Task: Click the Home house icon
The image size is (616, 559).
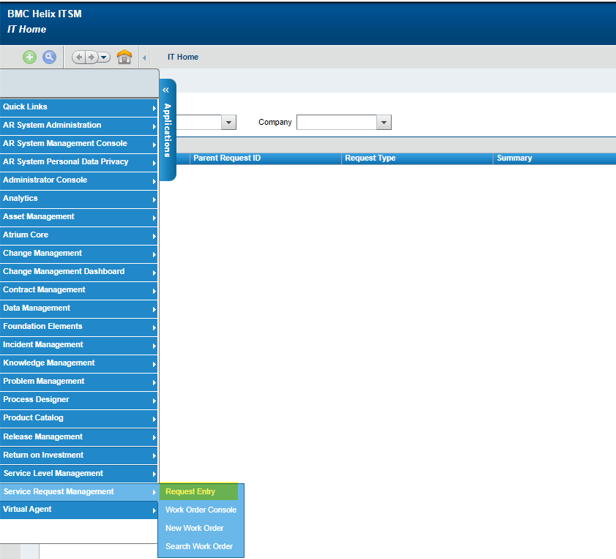Action: point(125,57)
